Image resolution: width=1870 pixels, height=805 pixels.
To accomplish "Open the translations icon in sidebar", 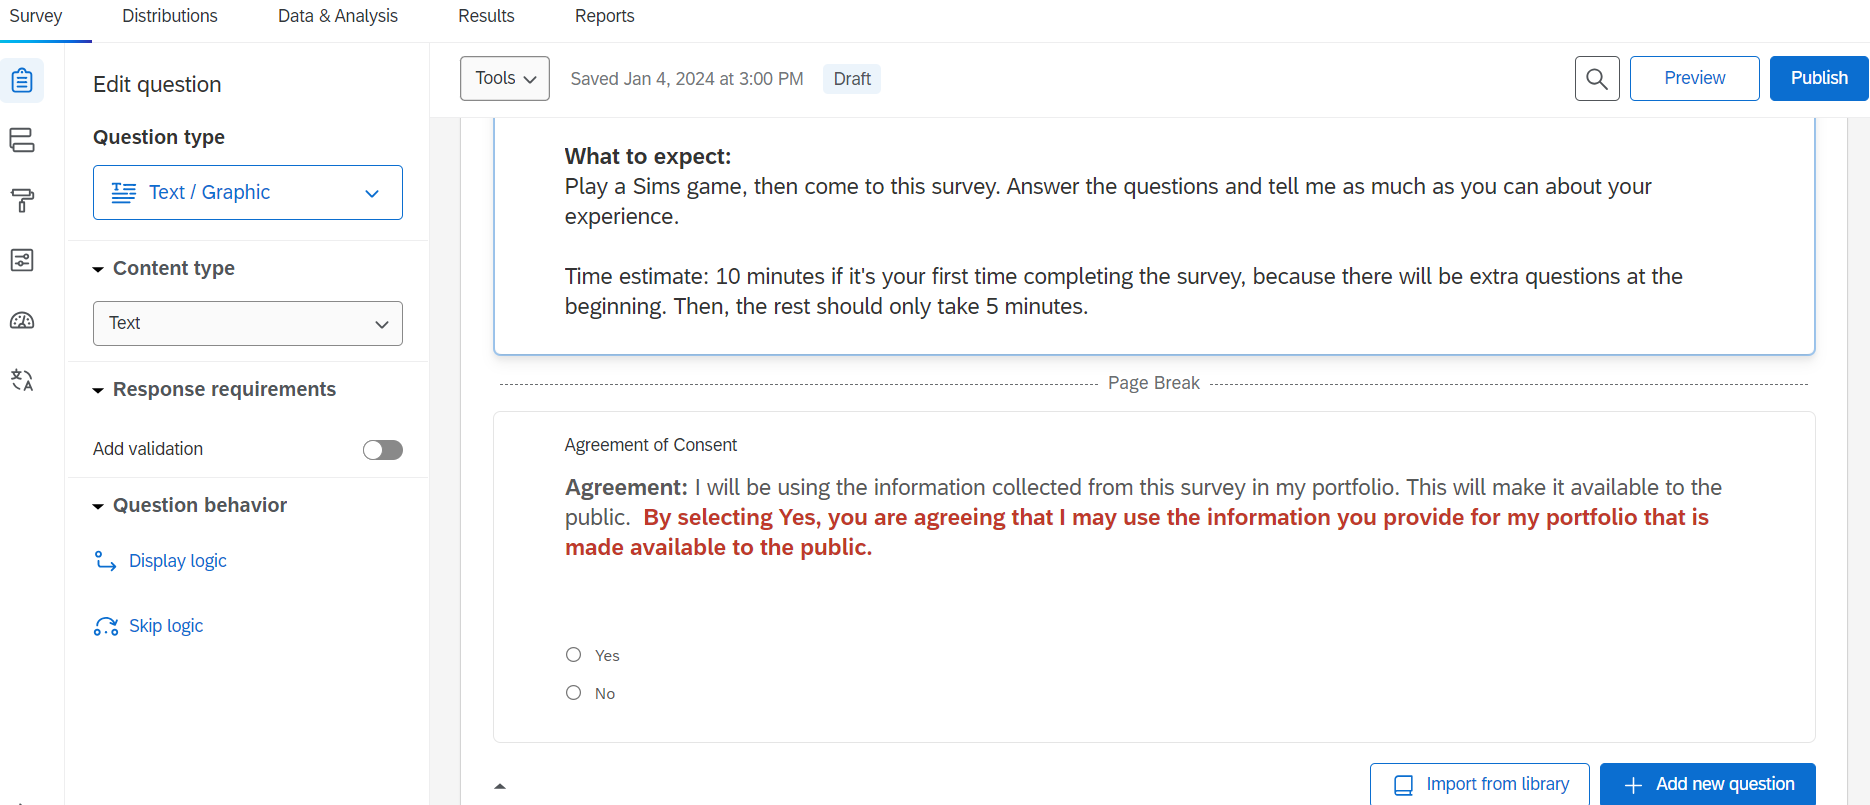I will click(x=22, y=380).
